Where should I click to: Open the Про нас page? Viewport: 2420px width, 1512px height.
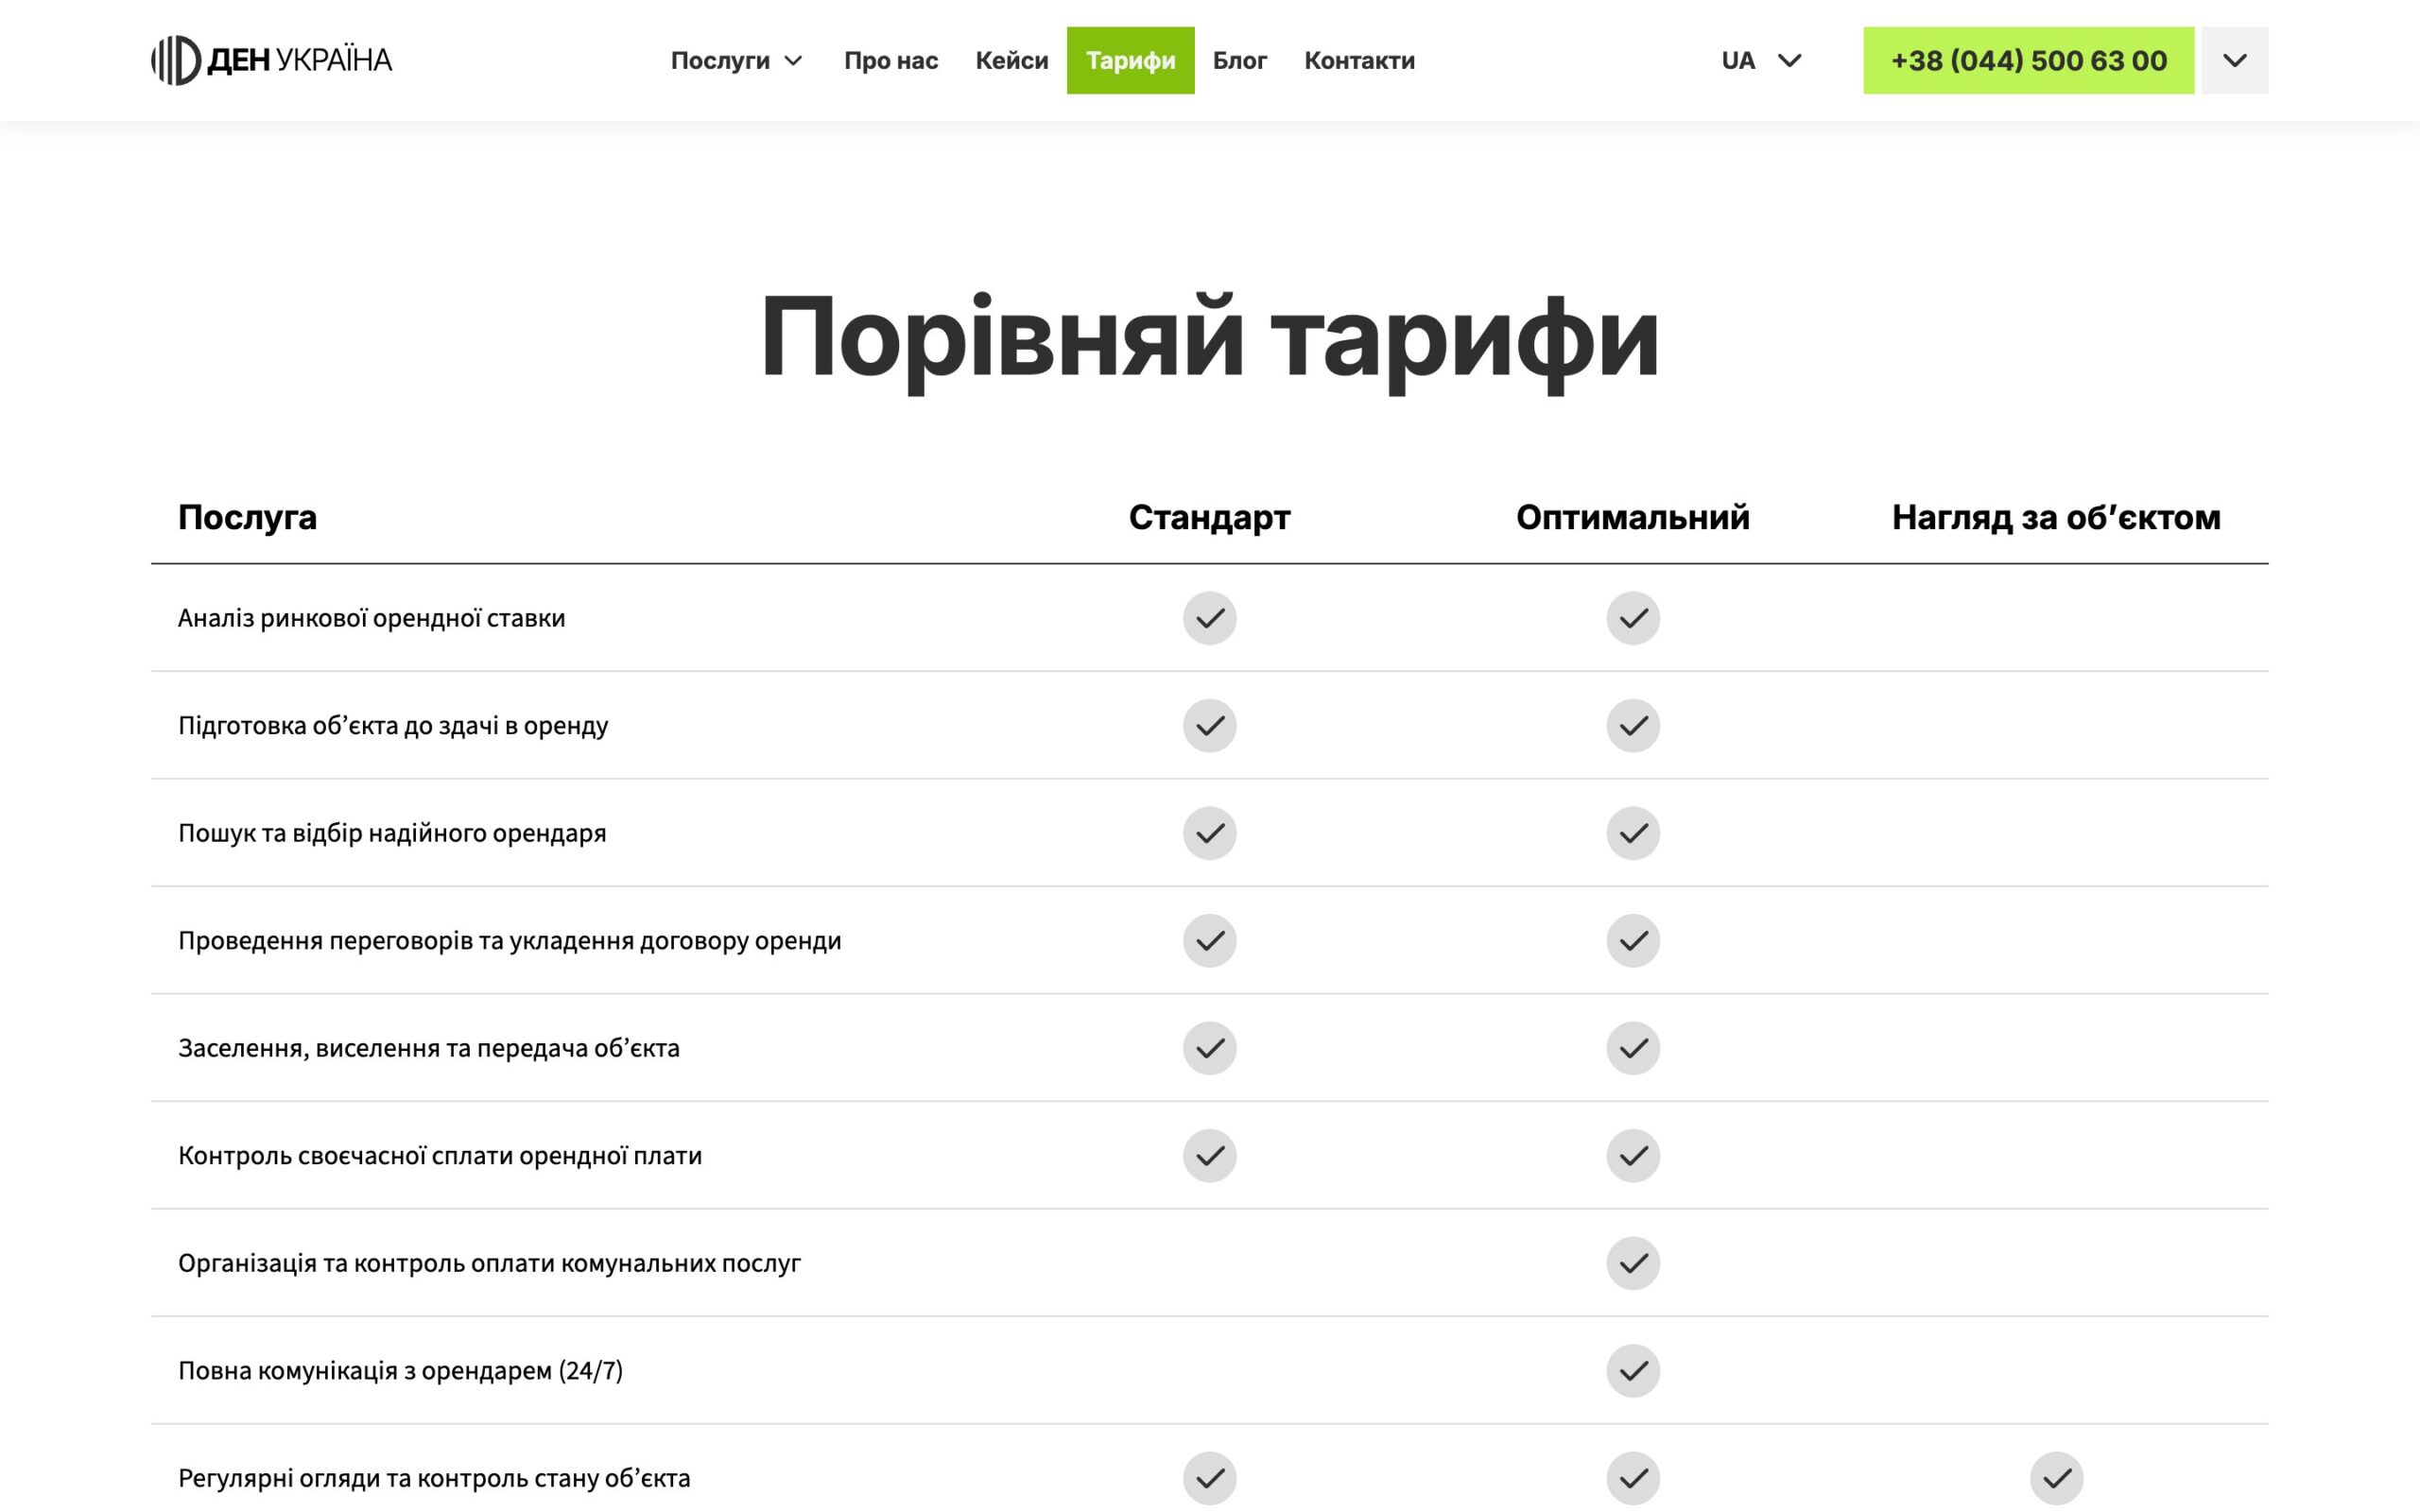coord(890,61)
